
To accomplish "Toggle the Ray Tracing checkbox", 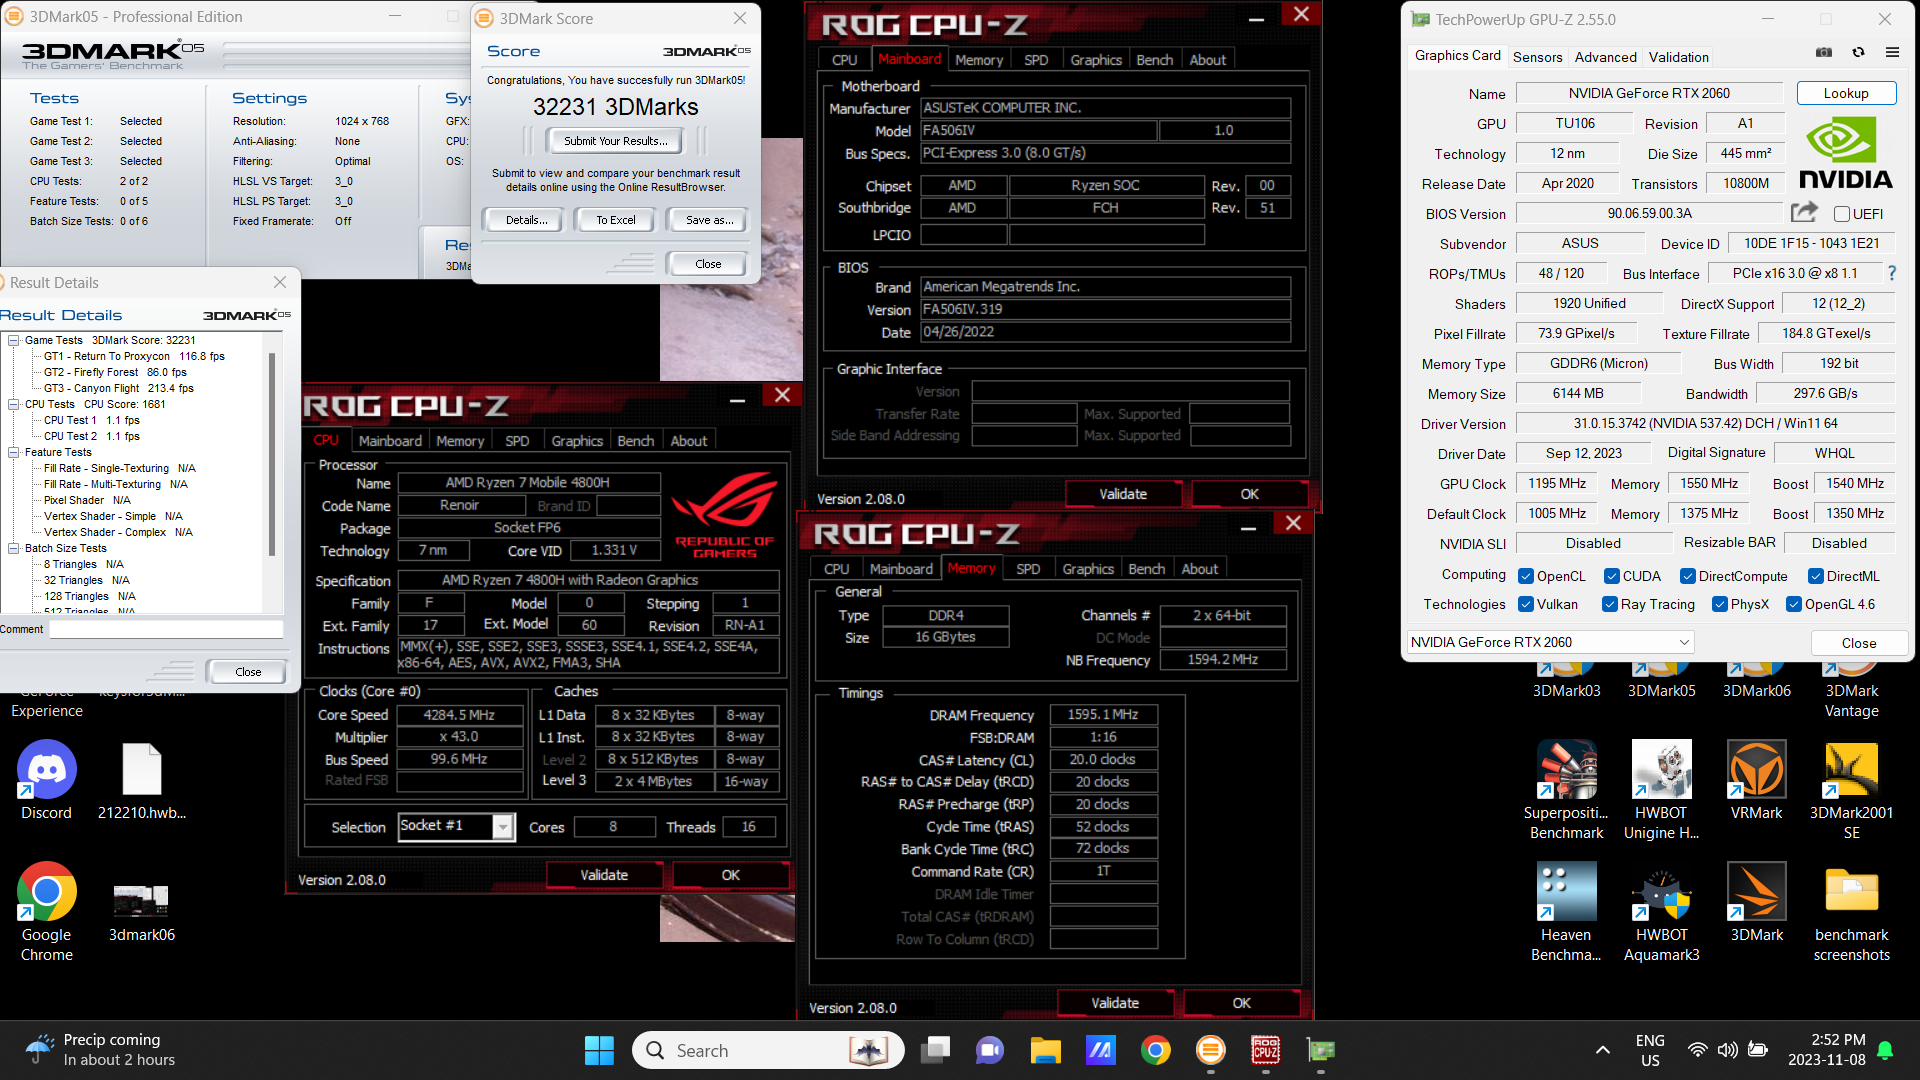I will point(1609,604).
